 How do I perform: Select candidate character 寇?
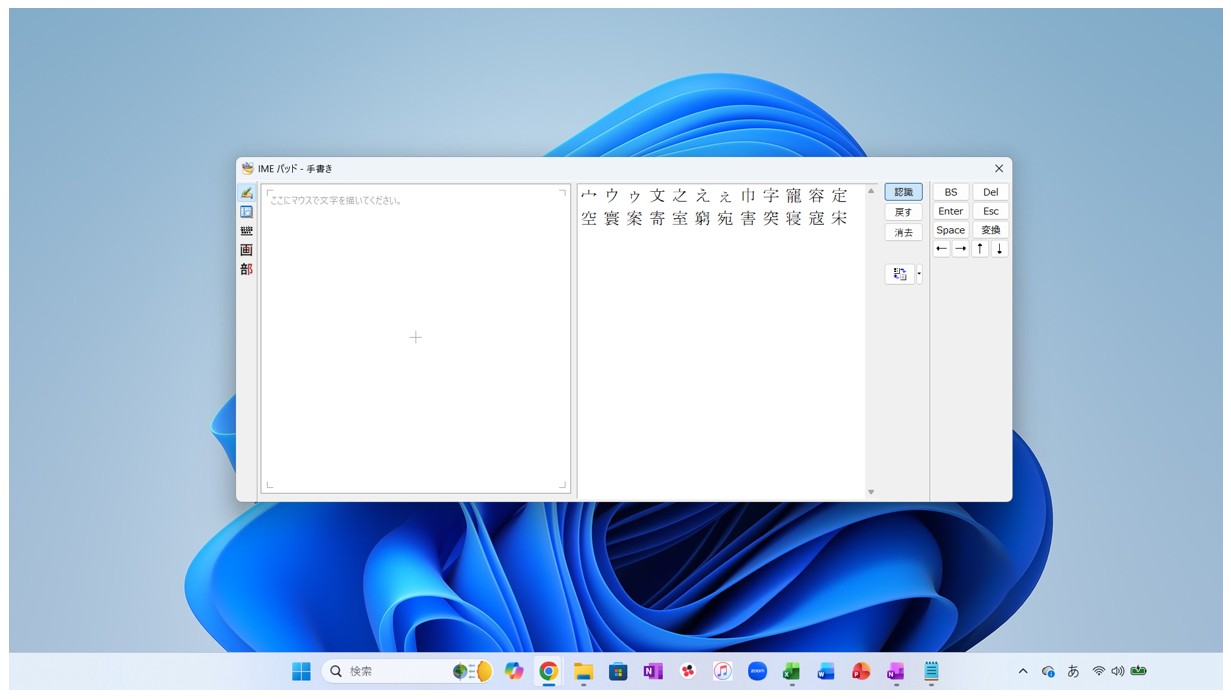tap(816, 219)
